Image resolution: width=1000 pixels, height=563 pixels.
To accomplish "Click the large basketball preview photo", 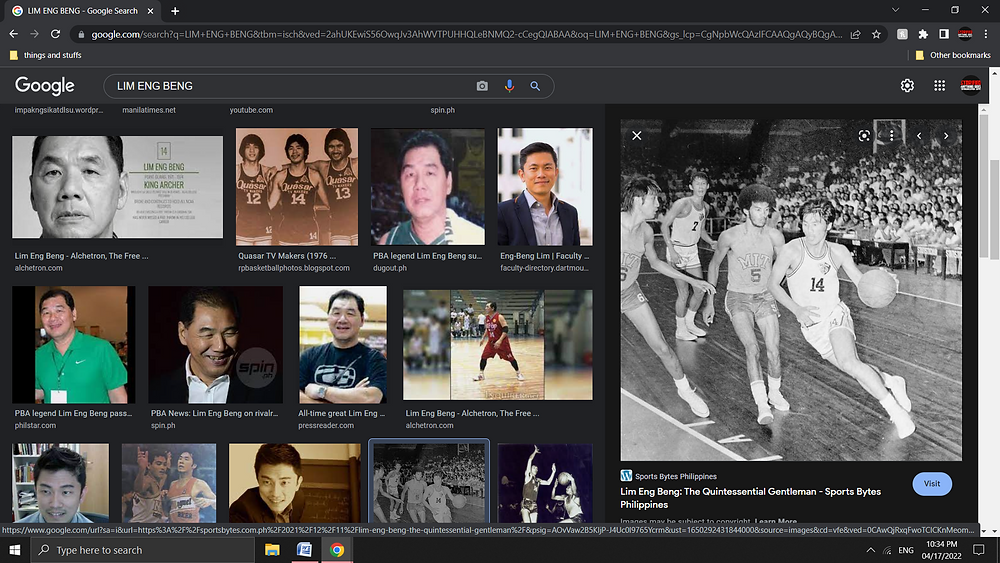I will click(x=791, y=290).
